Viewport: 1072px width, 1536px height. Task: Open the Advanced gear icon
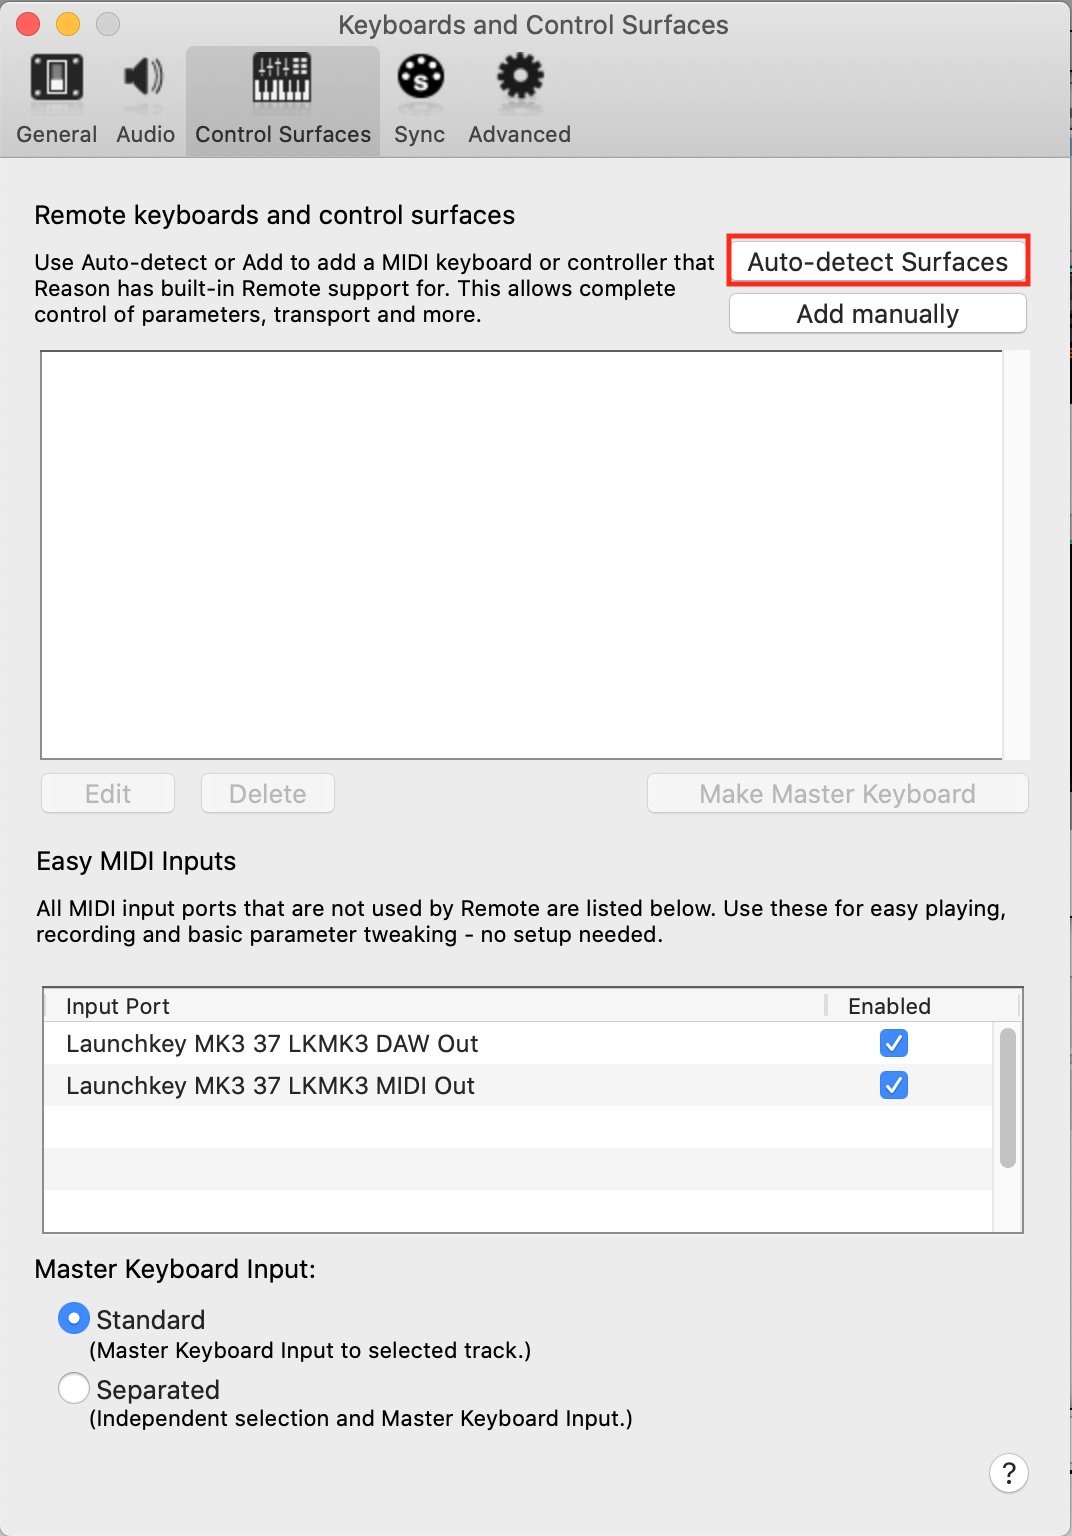coord(520,77)
